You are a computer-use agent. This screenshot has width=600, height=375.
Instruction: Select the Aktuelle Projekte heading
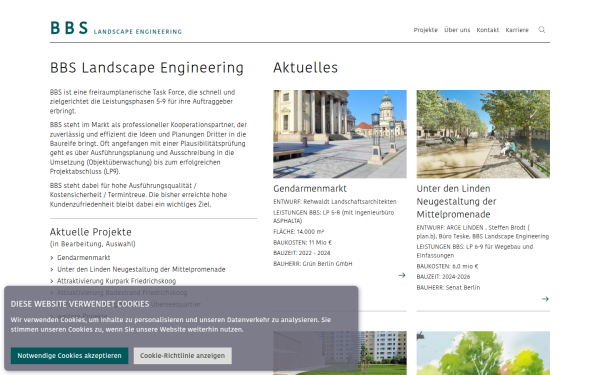[x=91, y=232]
